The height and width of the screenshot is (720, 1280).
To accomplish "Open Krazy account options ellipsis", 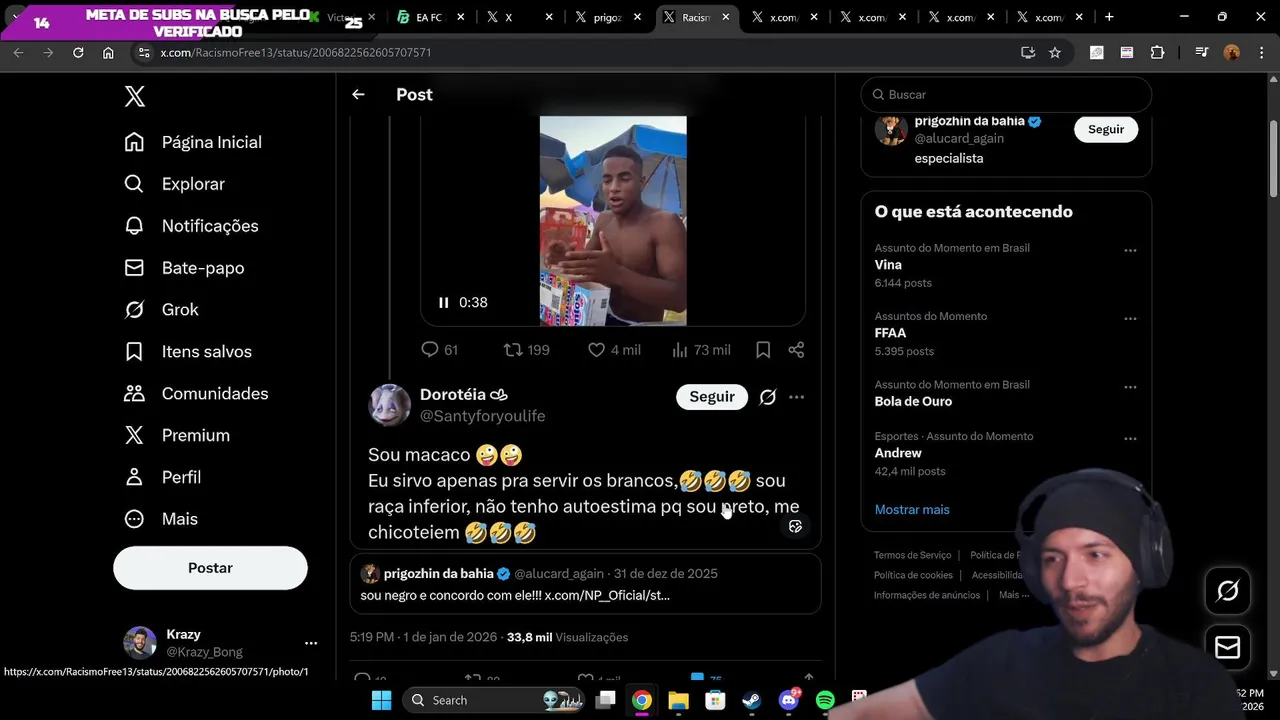I will coord(311,643).
